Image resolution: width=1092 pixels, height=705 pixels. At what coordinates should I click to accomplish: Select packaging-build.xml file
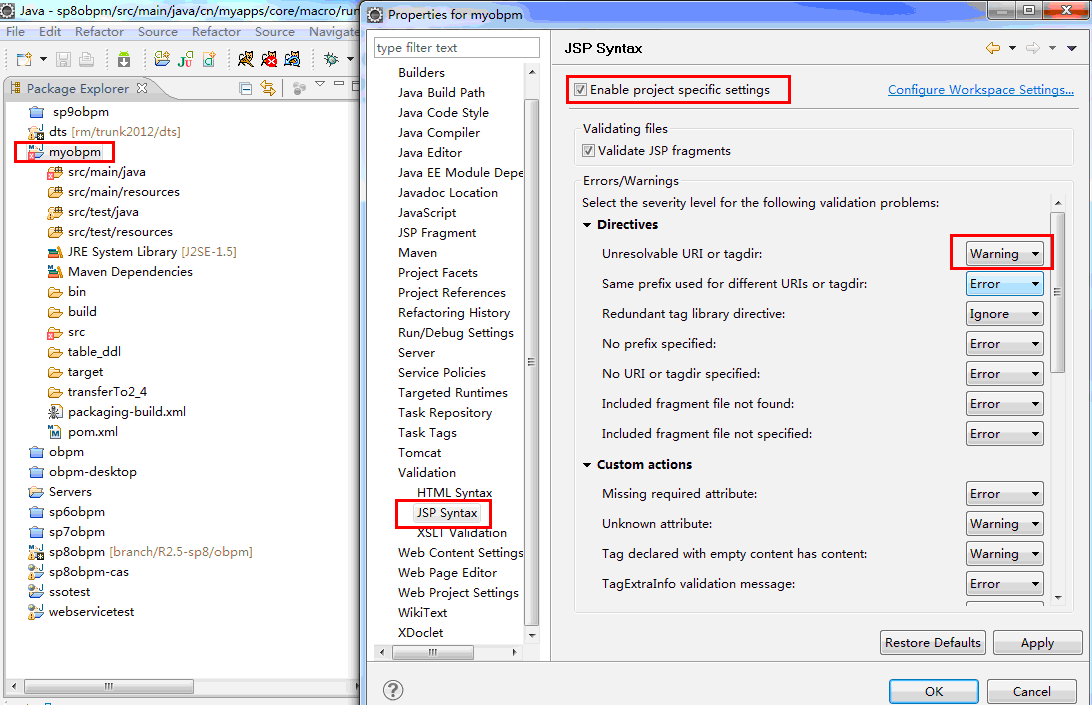[127, 412]
